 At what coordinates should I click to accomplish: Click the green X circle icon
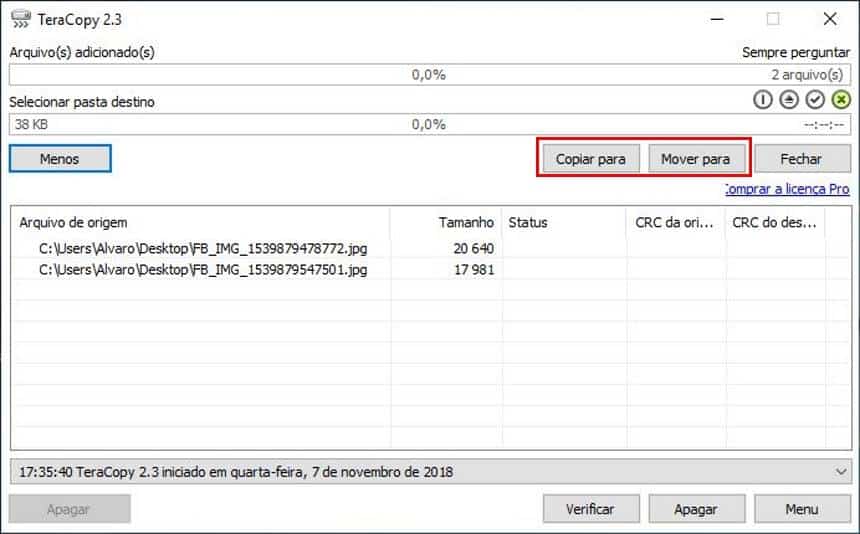841,100
